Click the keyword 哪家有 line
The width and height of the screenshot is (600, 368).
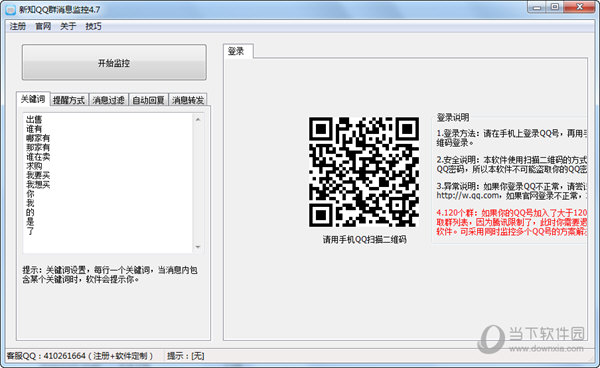click(x=38, y=138)
